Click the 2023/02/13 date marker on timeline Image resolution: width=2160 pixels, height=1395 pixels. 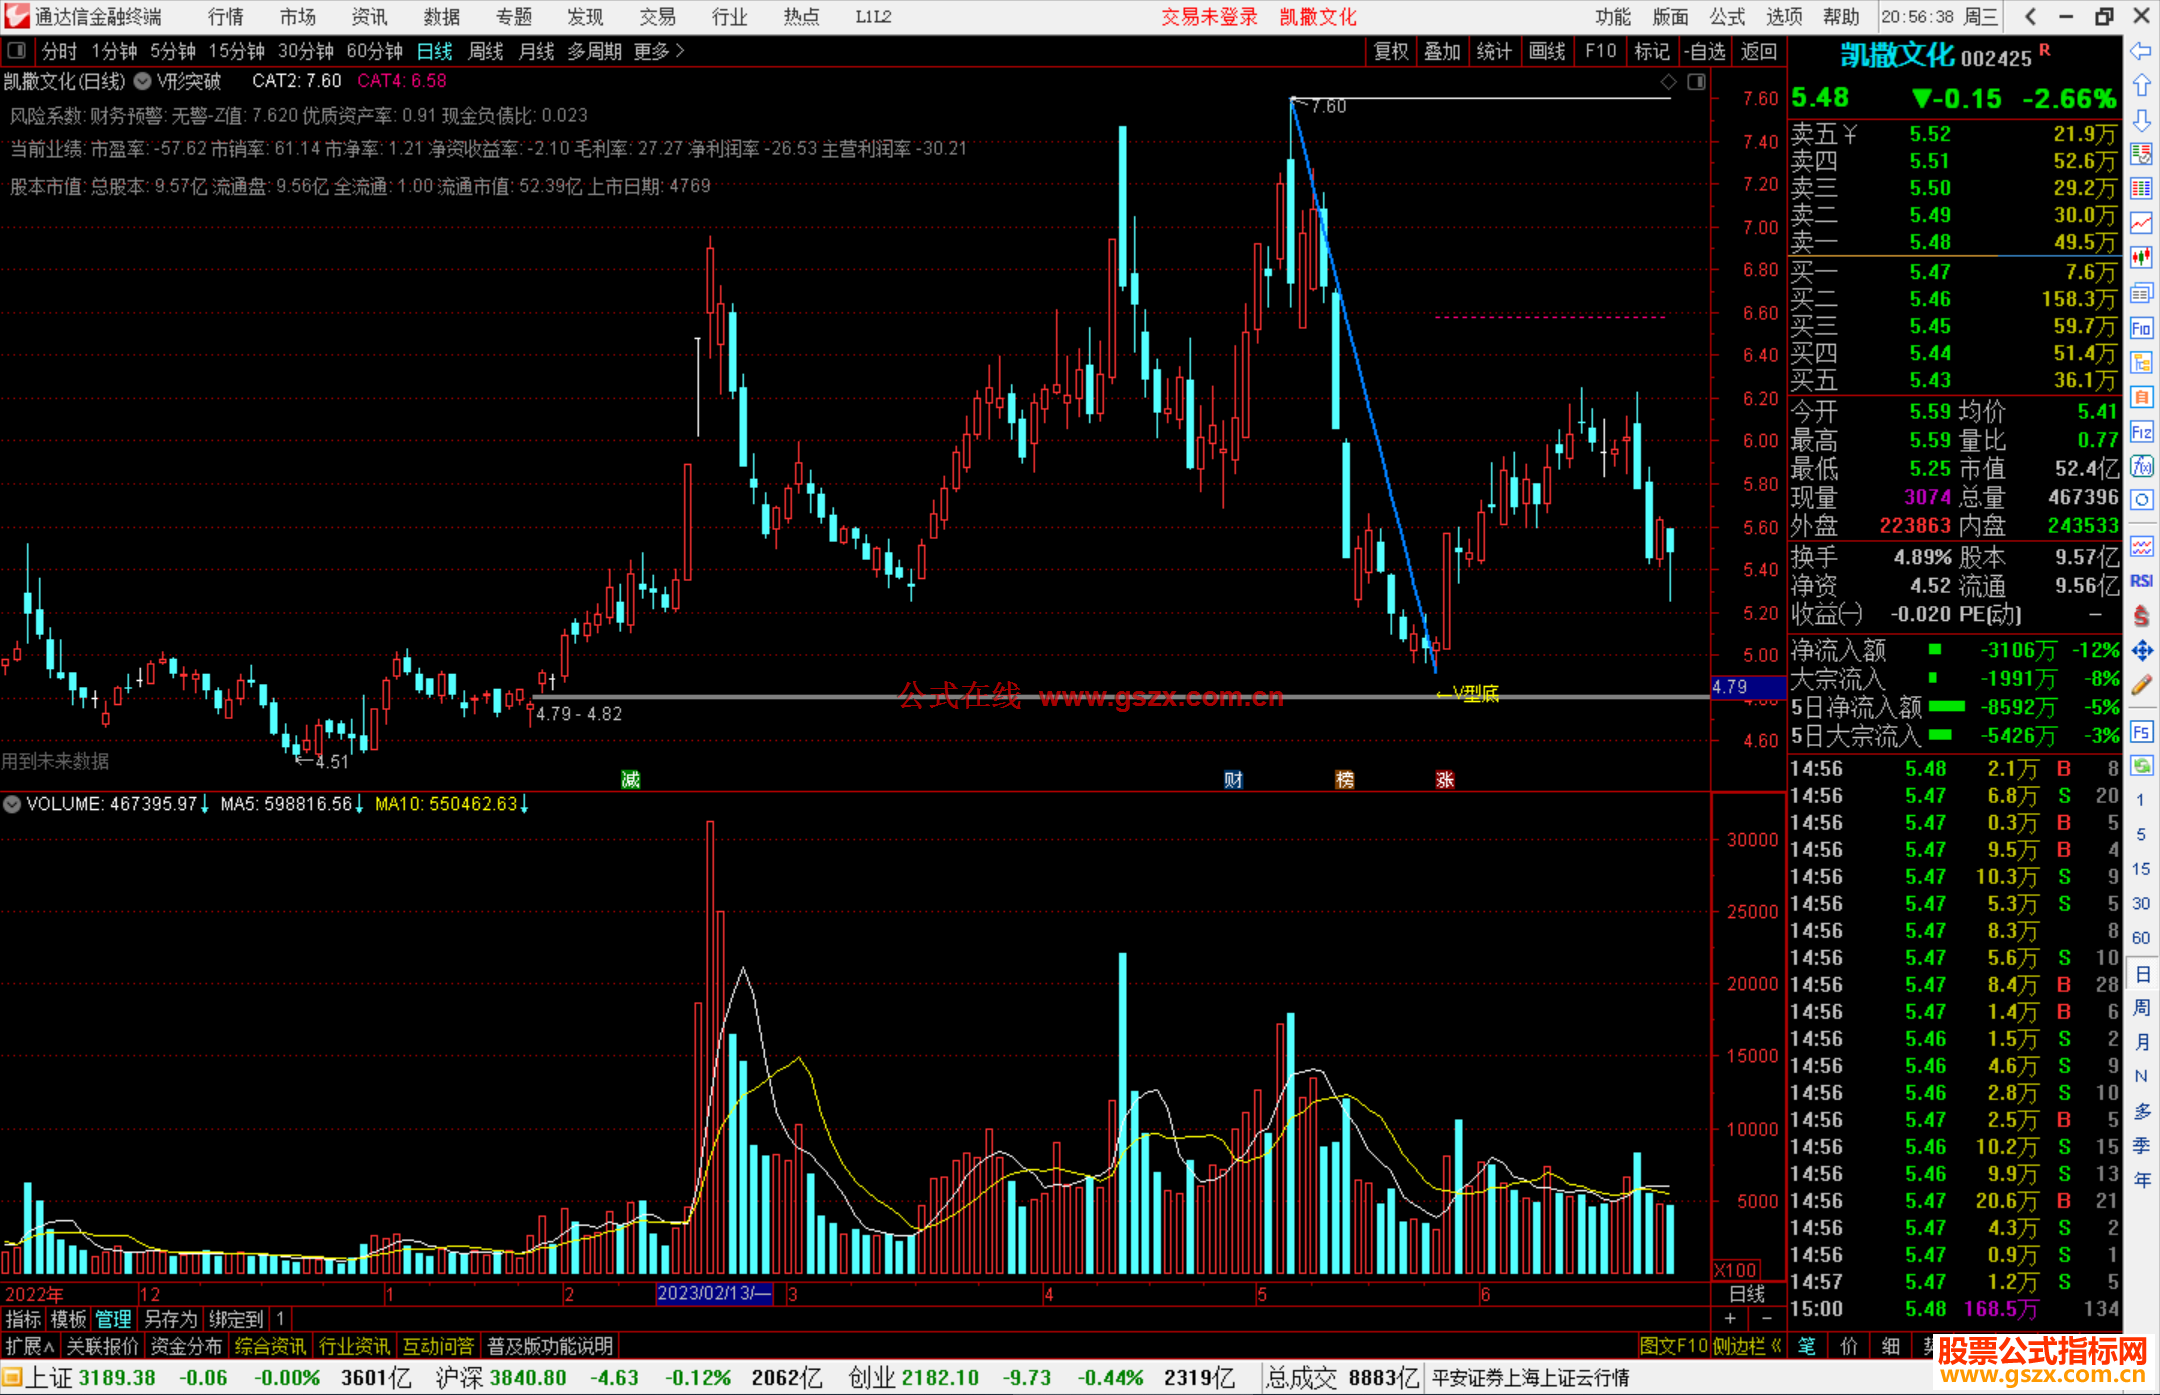[714, 1294]
